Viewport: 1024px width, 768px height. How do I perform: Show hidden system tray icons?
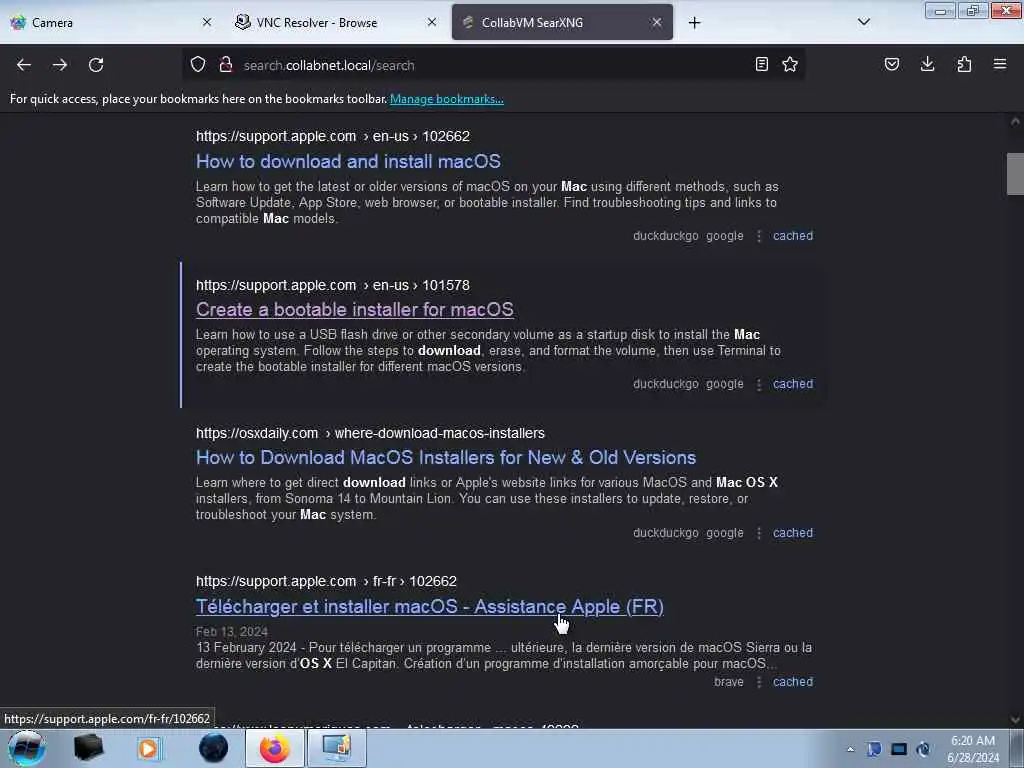point(850,749)
